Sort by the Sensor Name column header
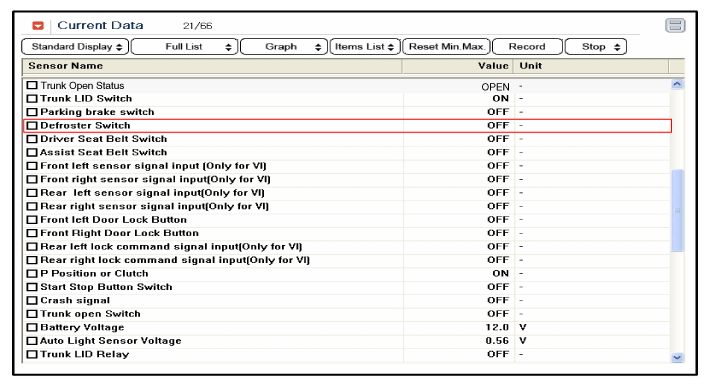711x387 pixels. (x=212, y=66)
